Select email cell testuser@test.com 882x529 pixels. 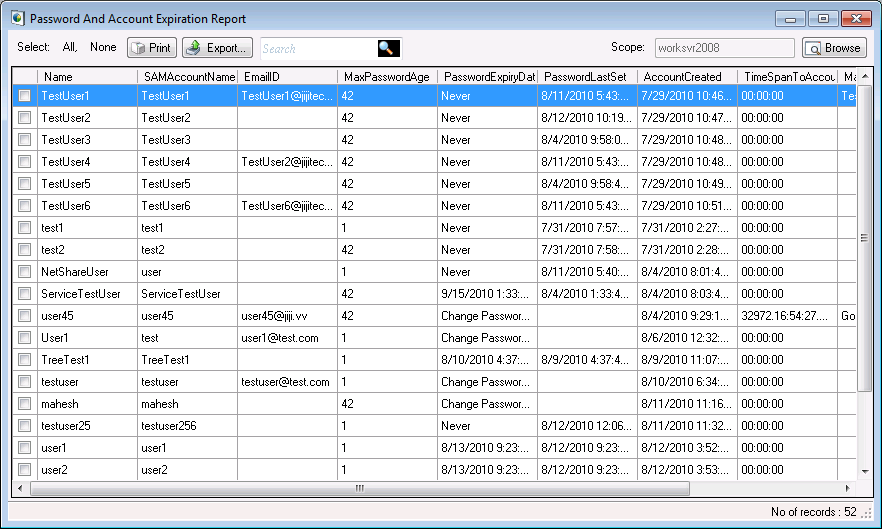pyautogui.click(x=285, y=382)
